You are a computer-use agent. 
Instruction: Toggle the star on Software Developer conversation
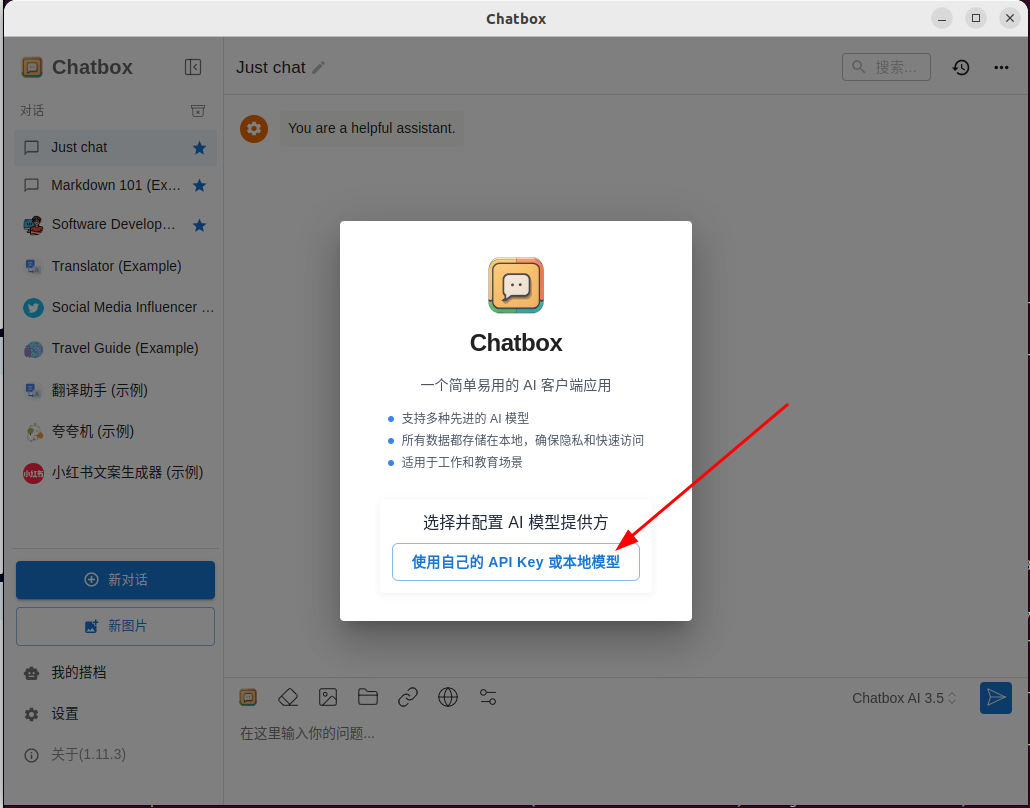click(200, 225)
